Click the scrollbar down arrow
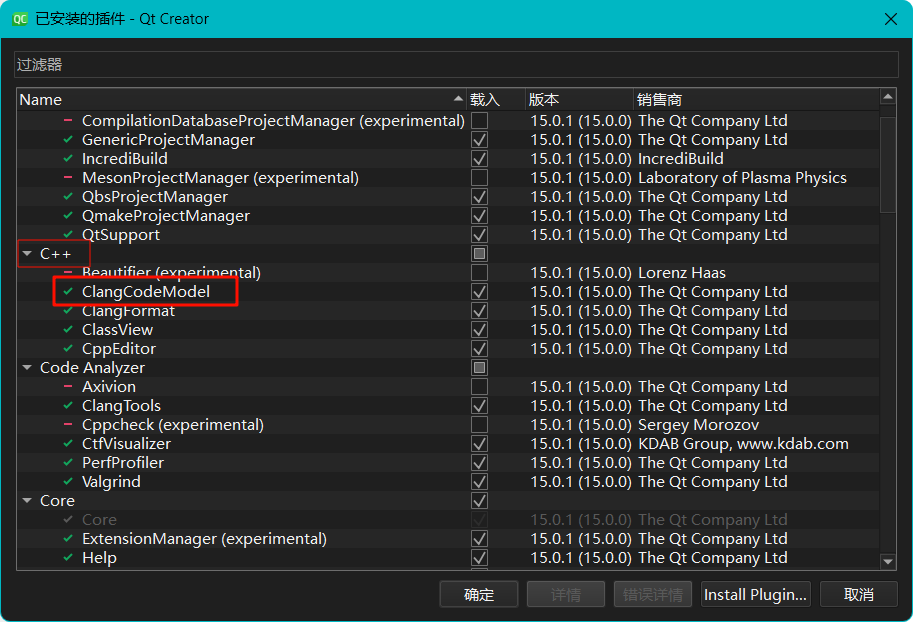 pyautogui.click(x=888, y=561)
